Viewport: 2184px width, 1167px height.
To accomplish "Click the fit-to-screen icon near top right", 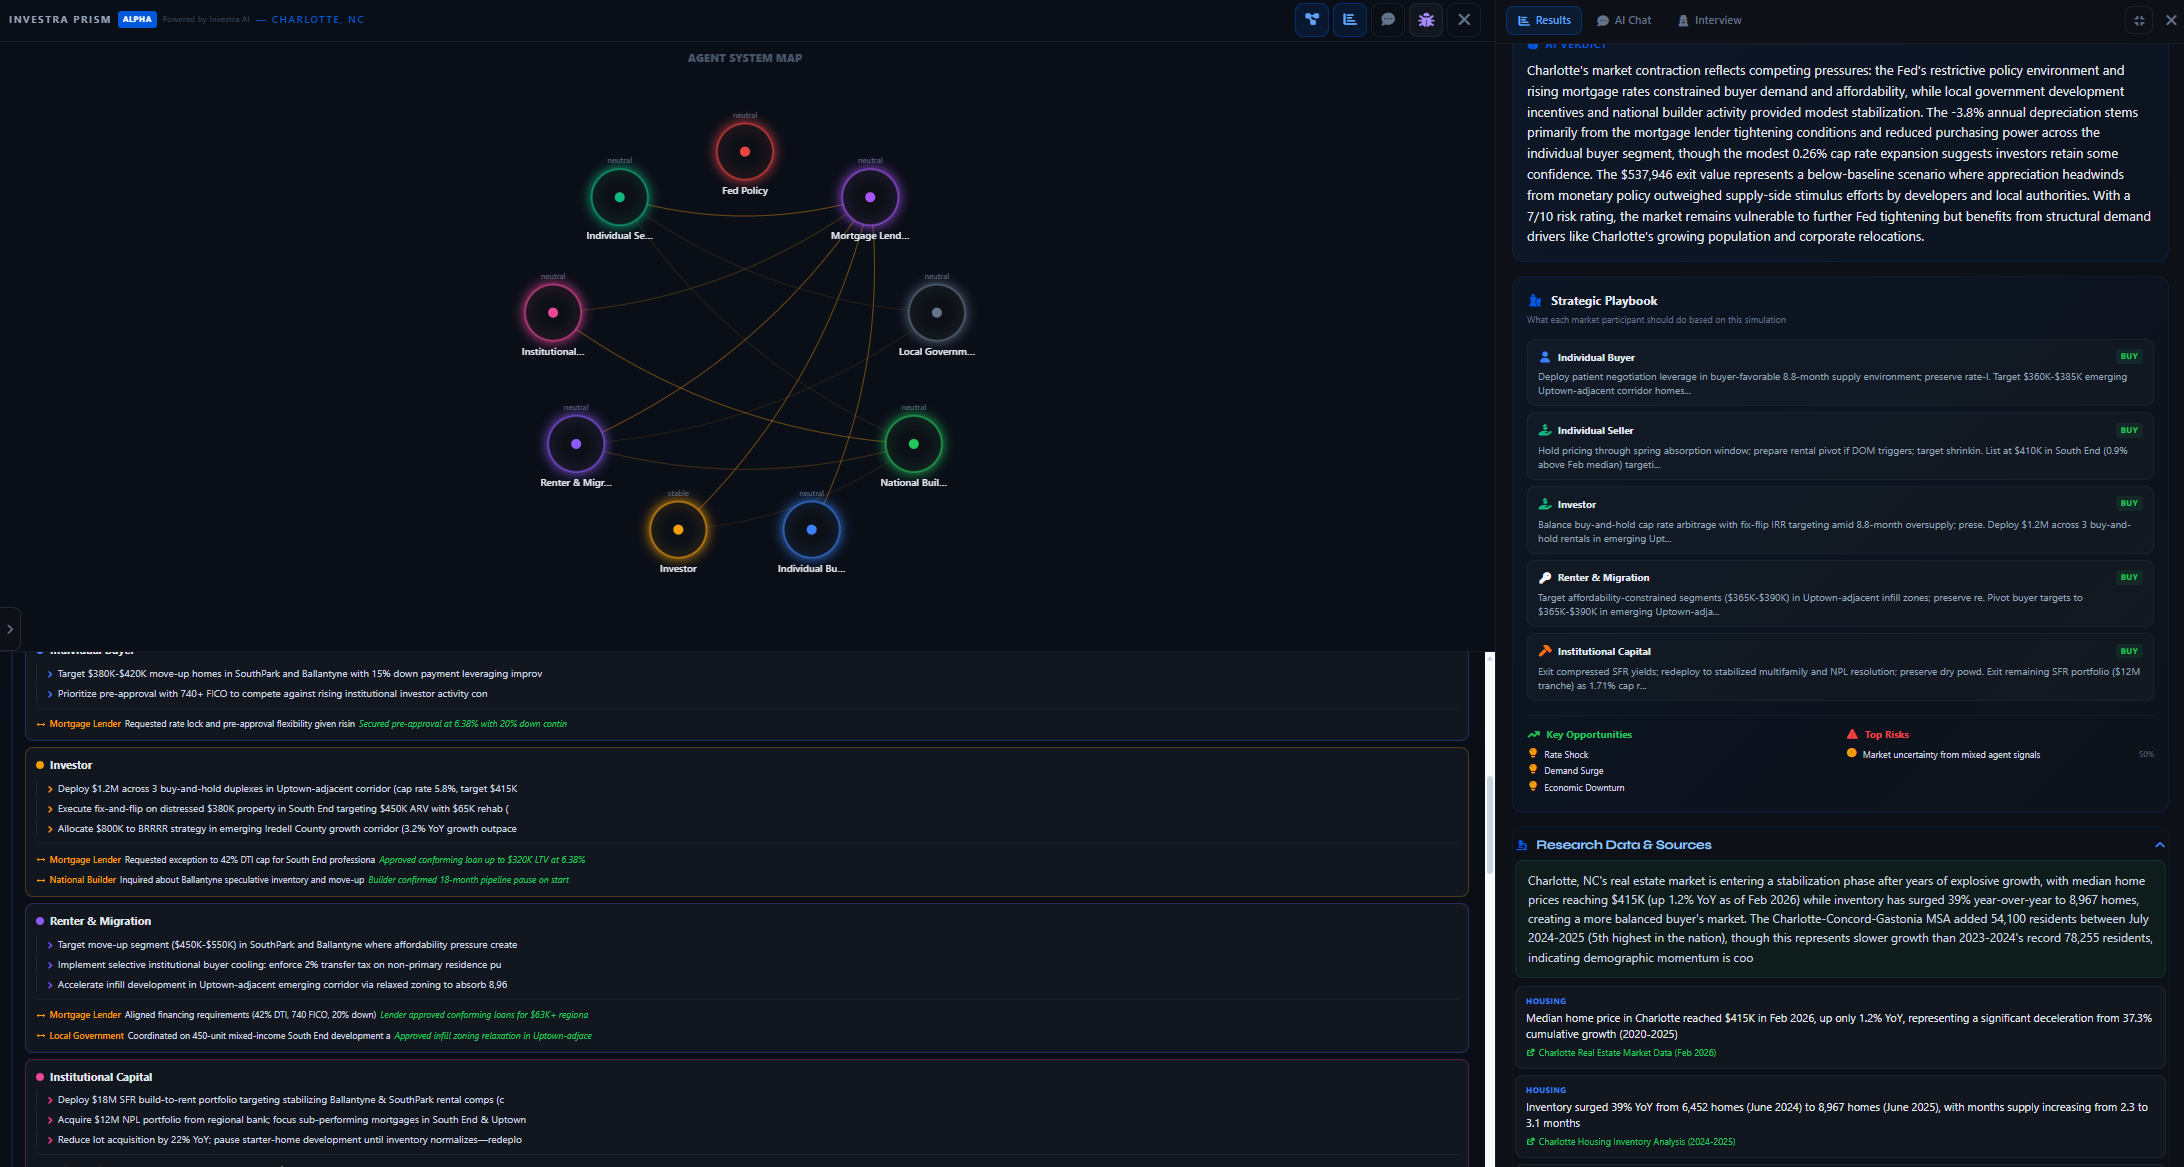I will click(x=2138, y=20).
